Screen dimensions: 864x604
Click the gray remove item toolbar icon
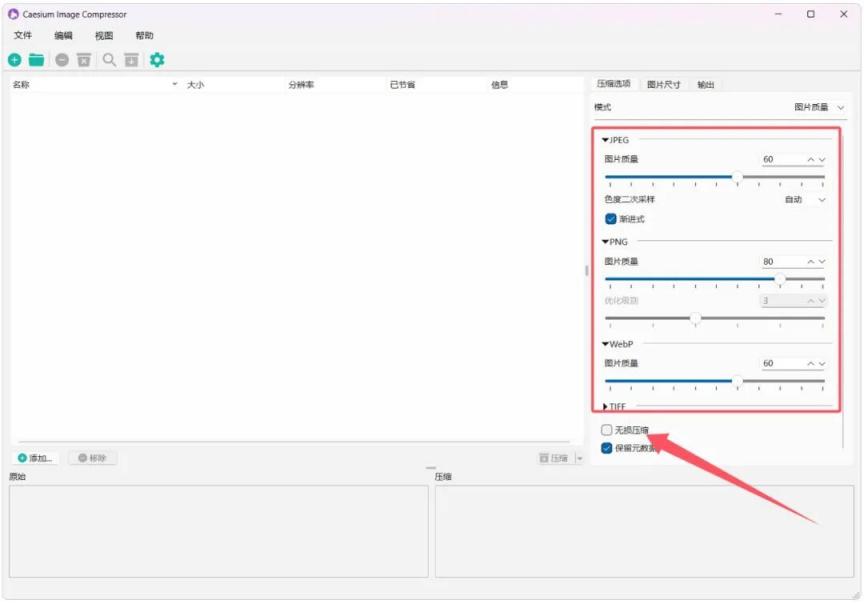coord(62,60)
